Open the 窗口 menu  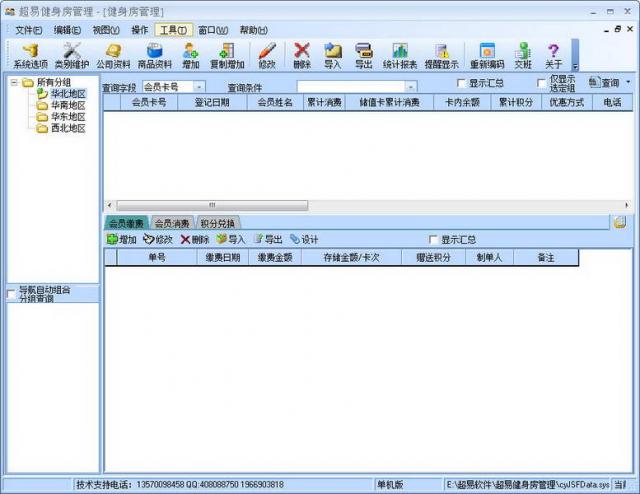coord(213,30)
